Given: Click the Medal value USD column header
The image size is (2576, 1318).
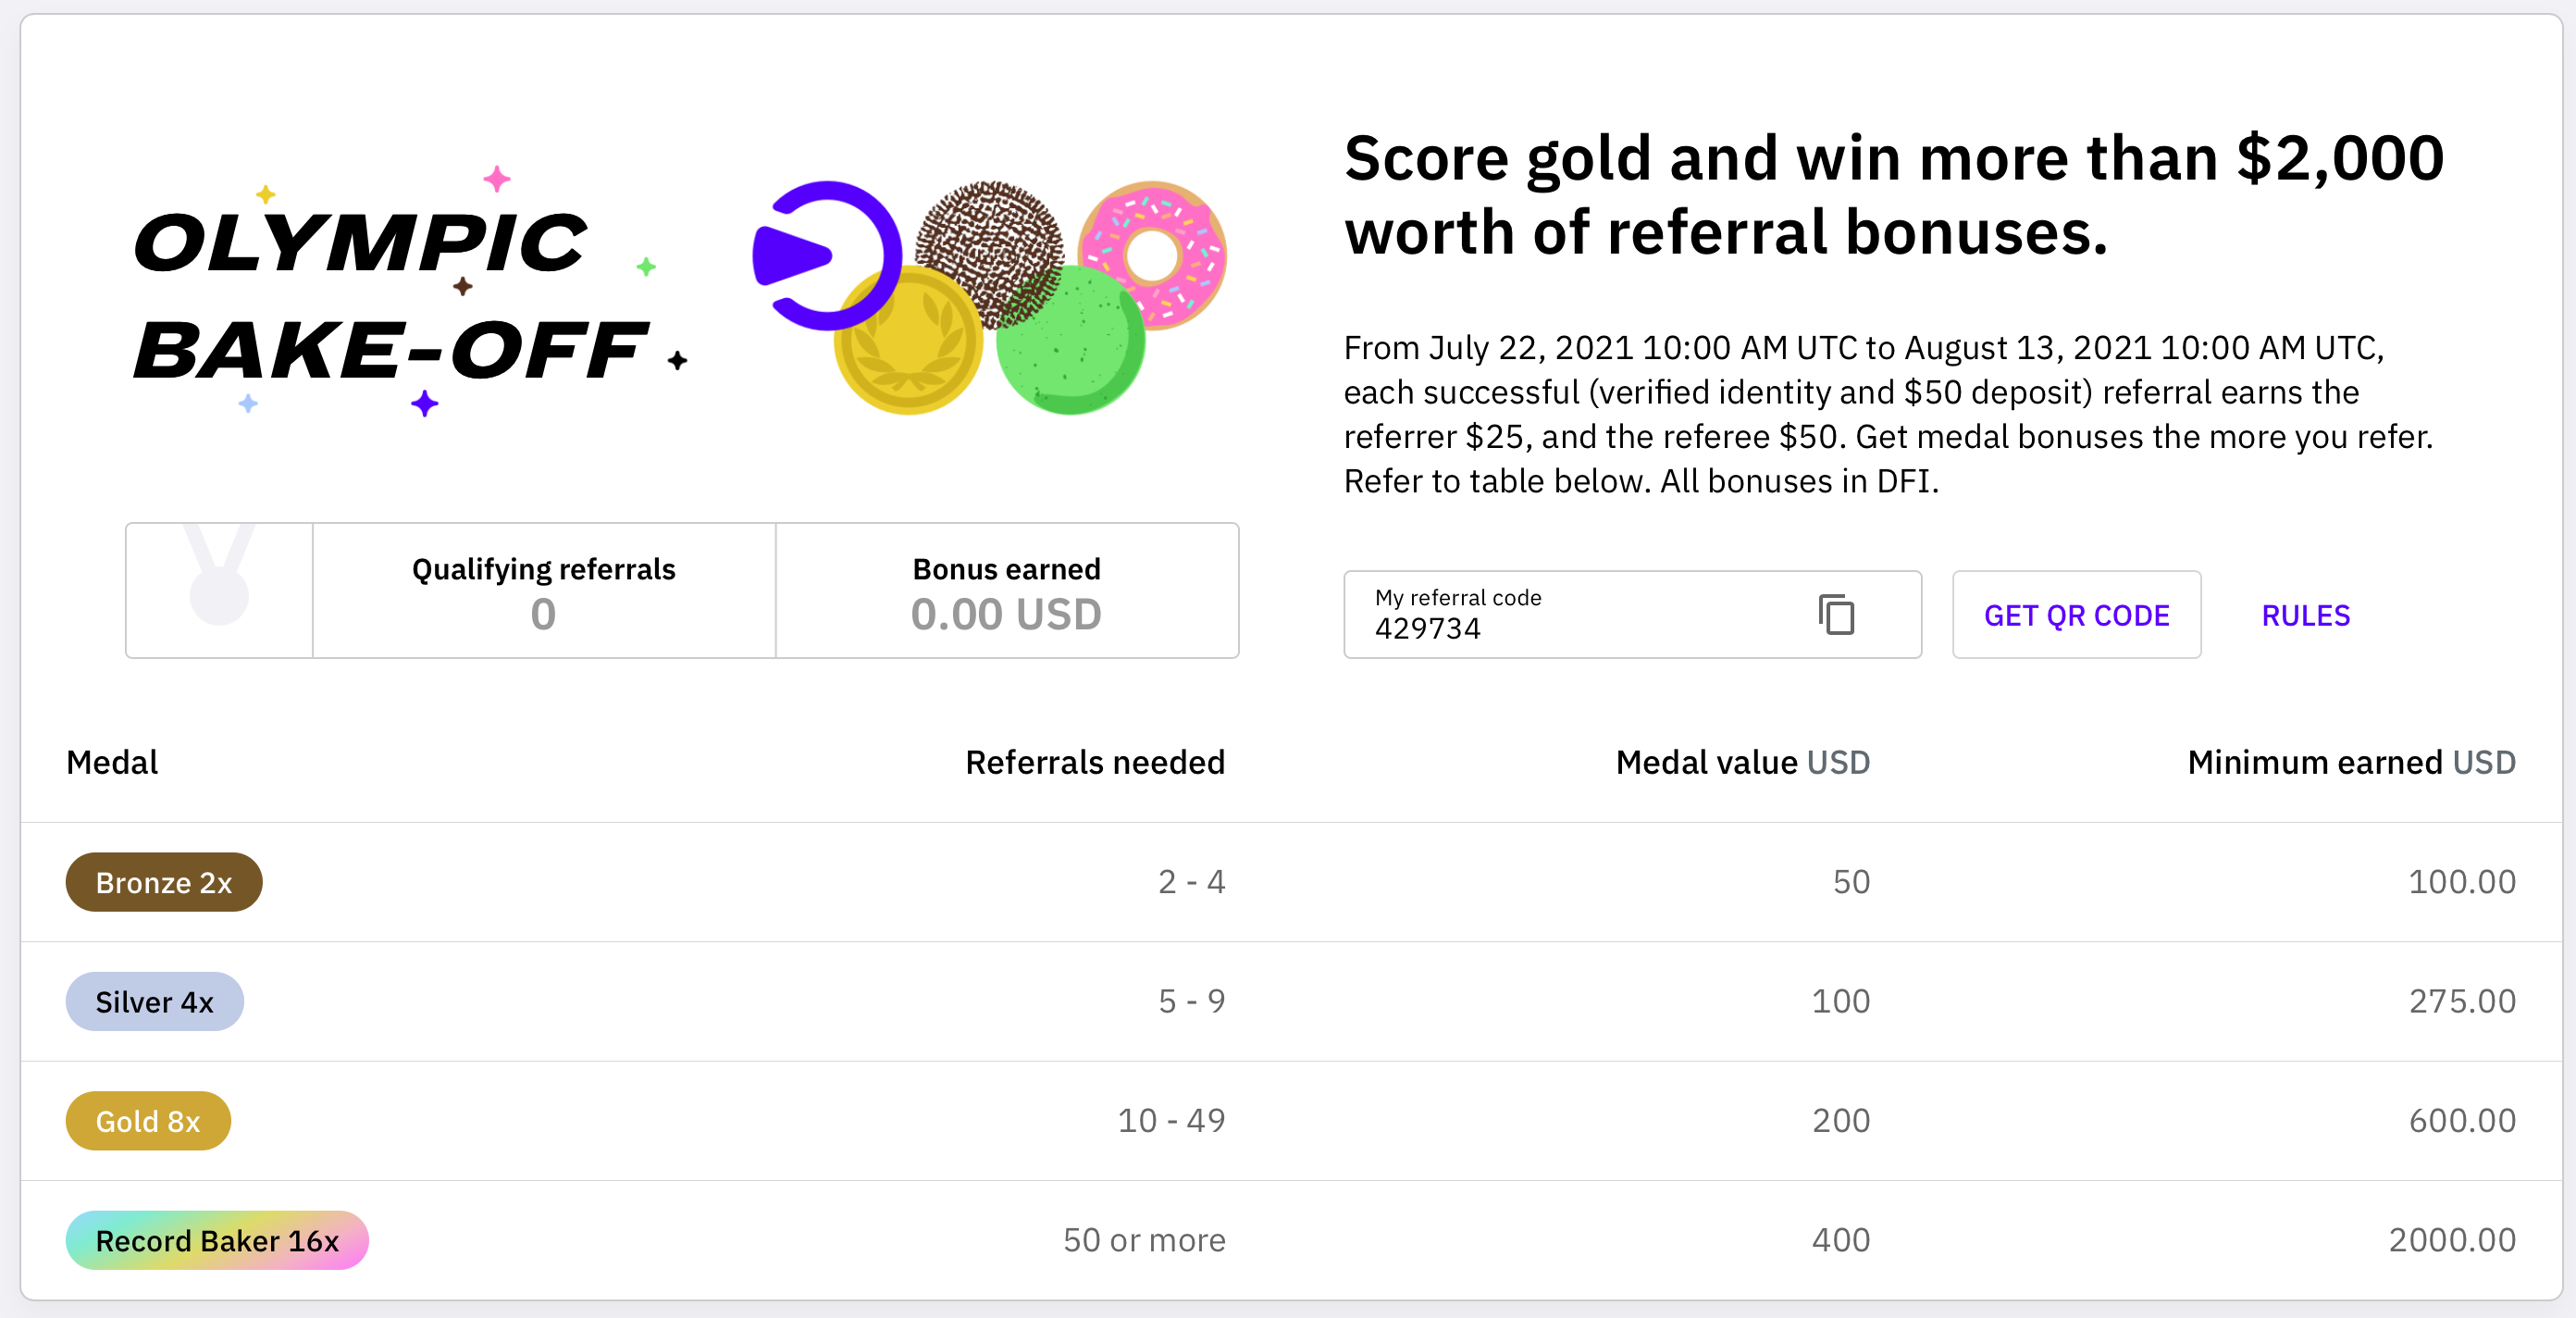Looking at the screenshot, I should pos(1742,762).
